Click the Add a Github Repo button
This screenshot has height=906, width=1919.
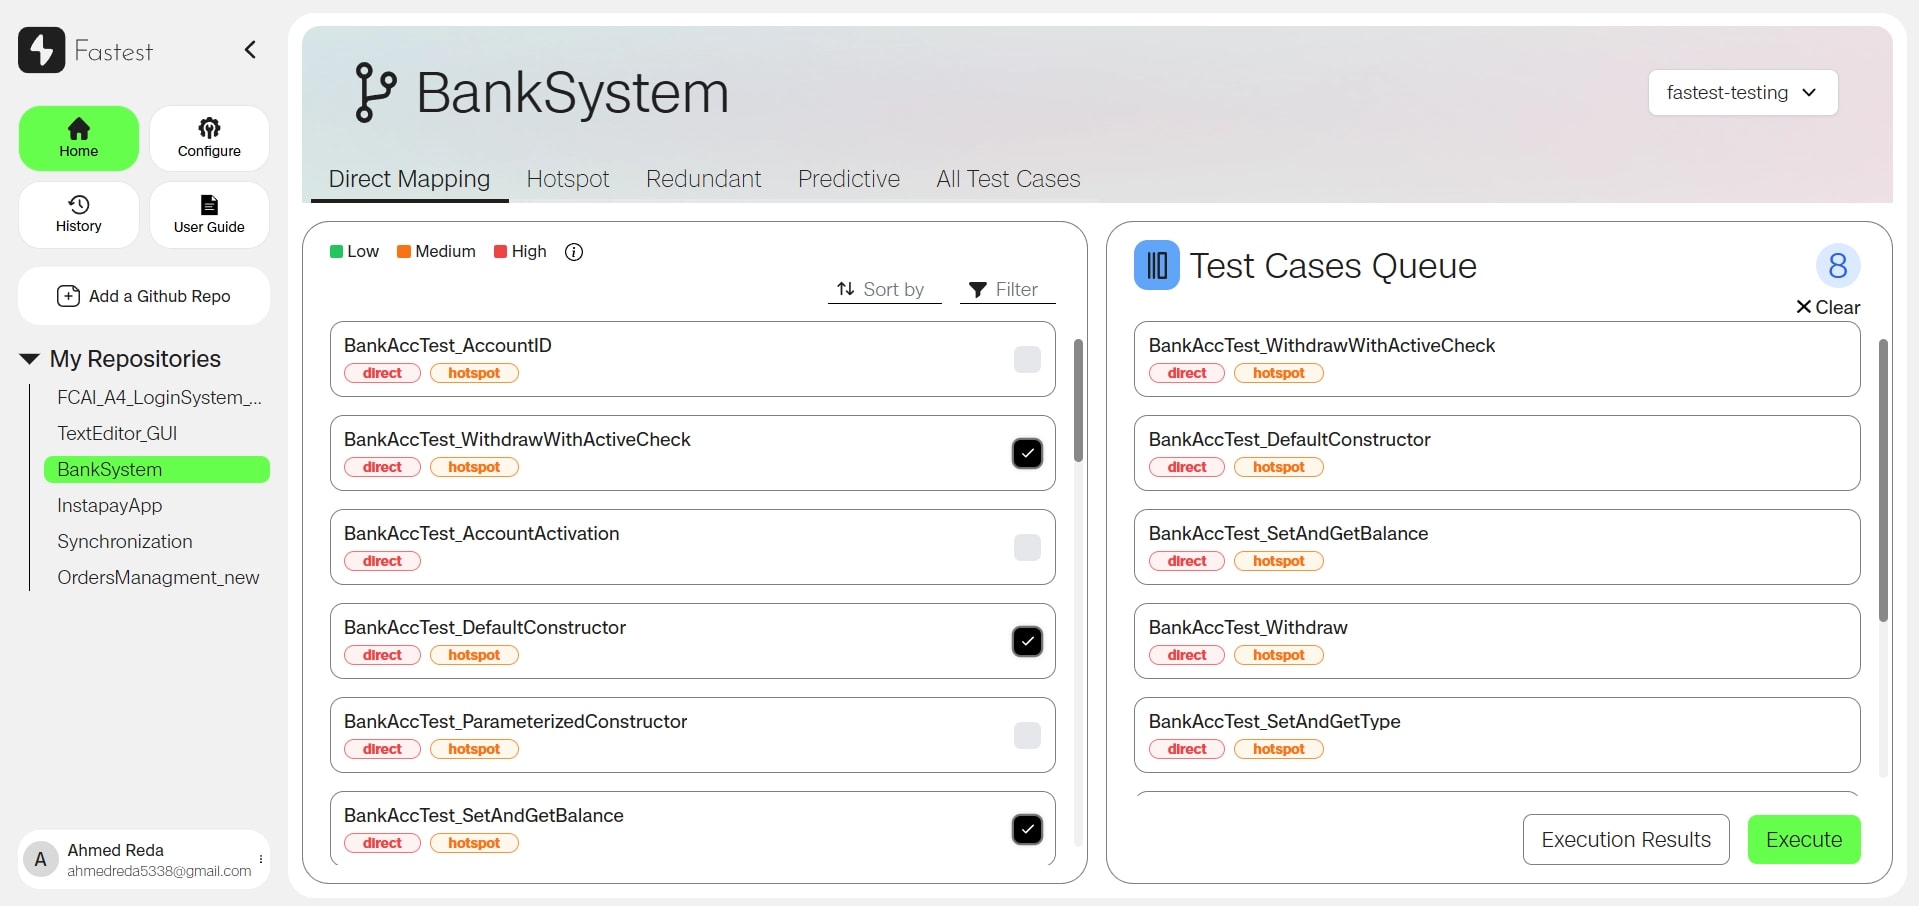click(x=144, y=296)
